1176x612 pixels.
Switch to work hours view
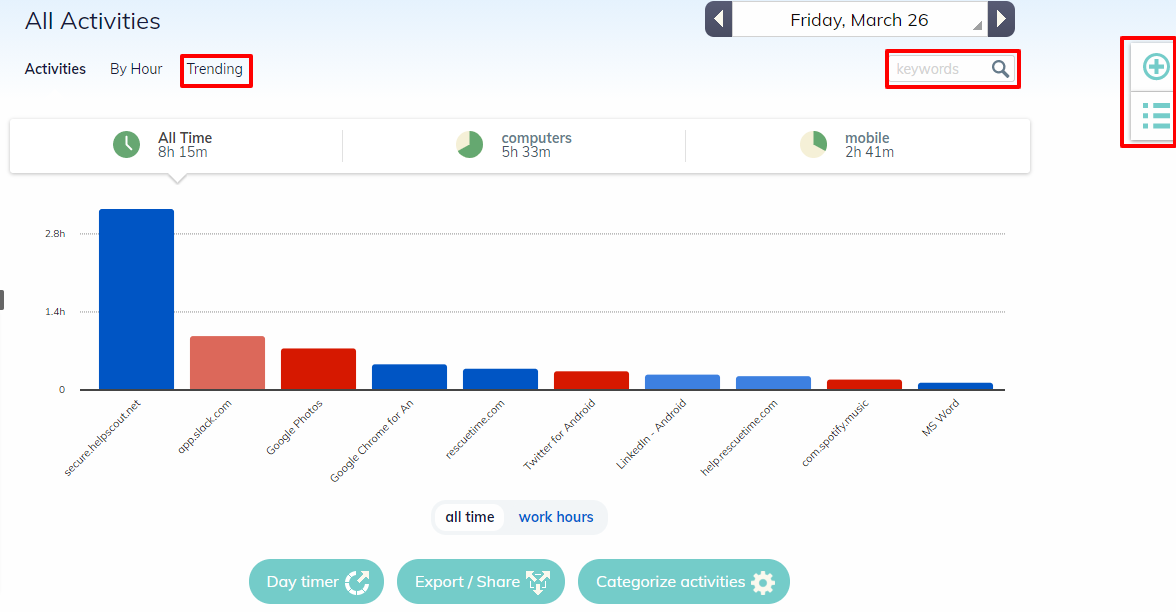tap(556, 517)
